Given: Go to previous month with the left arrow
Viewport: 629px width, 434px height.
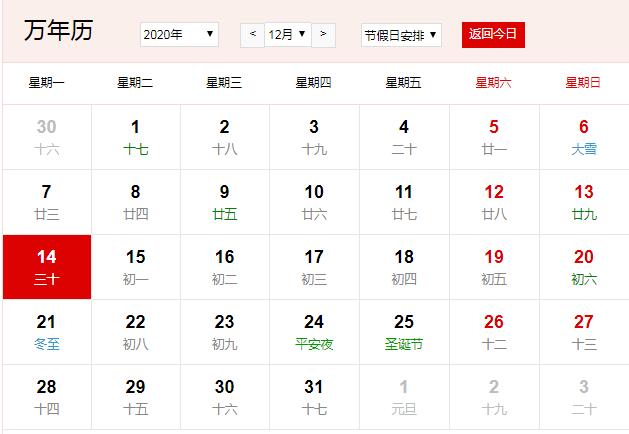Looking at the screenshot, I should tap(252, 35).
